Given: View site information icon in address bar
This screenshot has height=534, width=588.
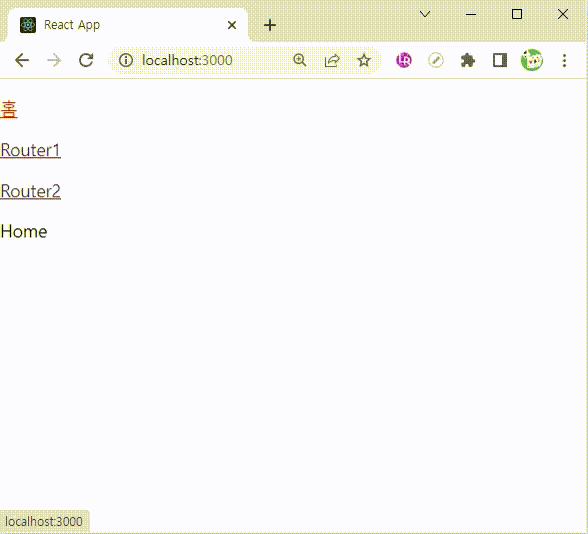Looking at the screenshot, I should point(126,60).
